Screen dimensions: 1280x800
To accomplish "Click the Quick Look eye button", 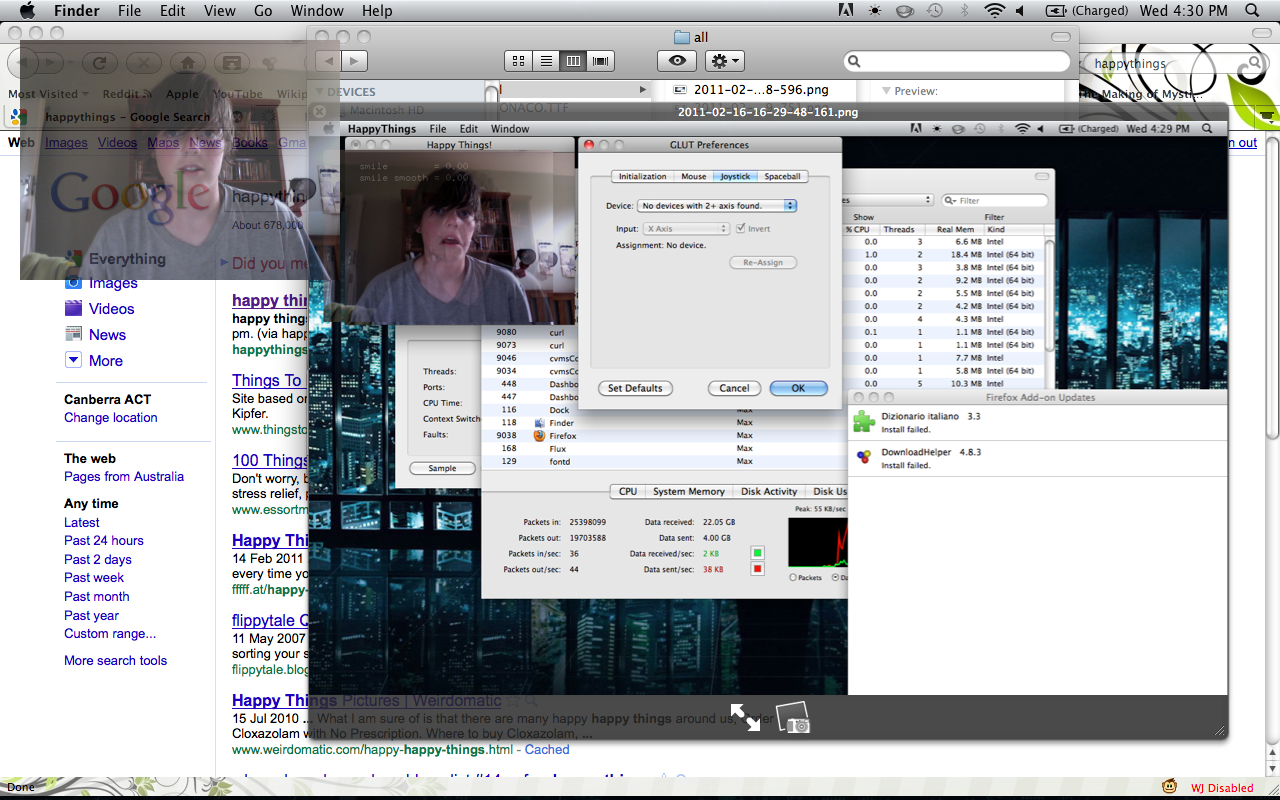I will click(x=677, y=61).
